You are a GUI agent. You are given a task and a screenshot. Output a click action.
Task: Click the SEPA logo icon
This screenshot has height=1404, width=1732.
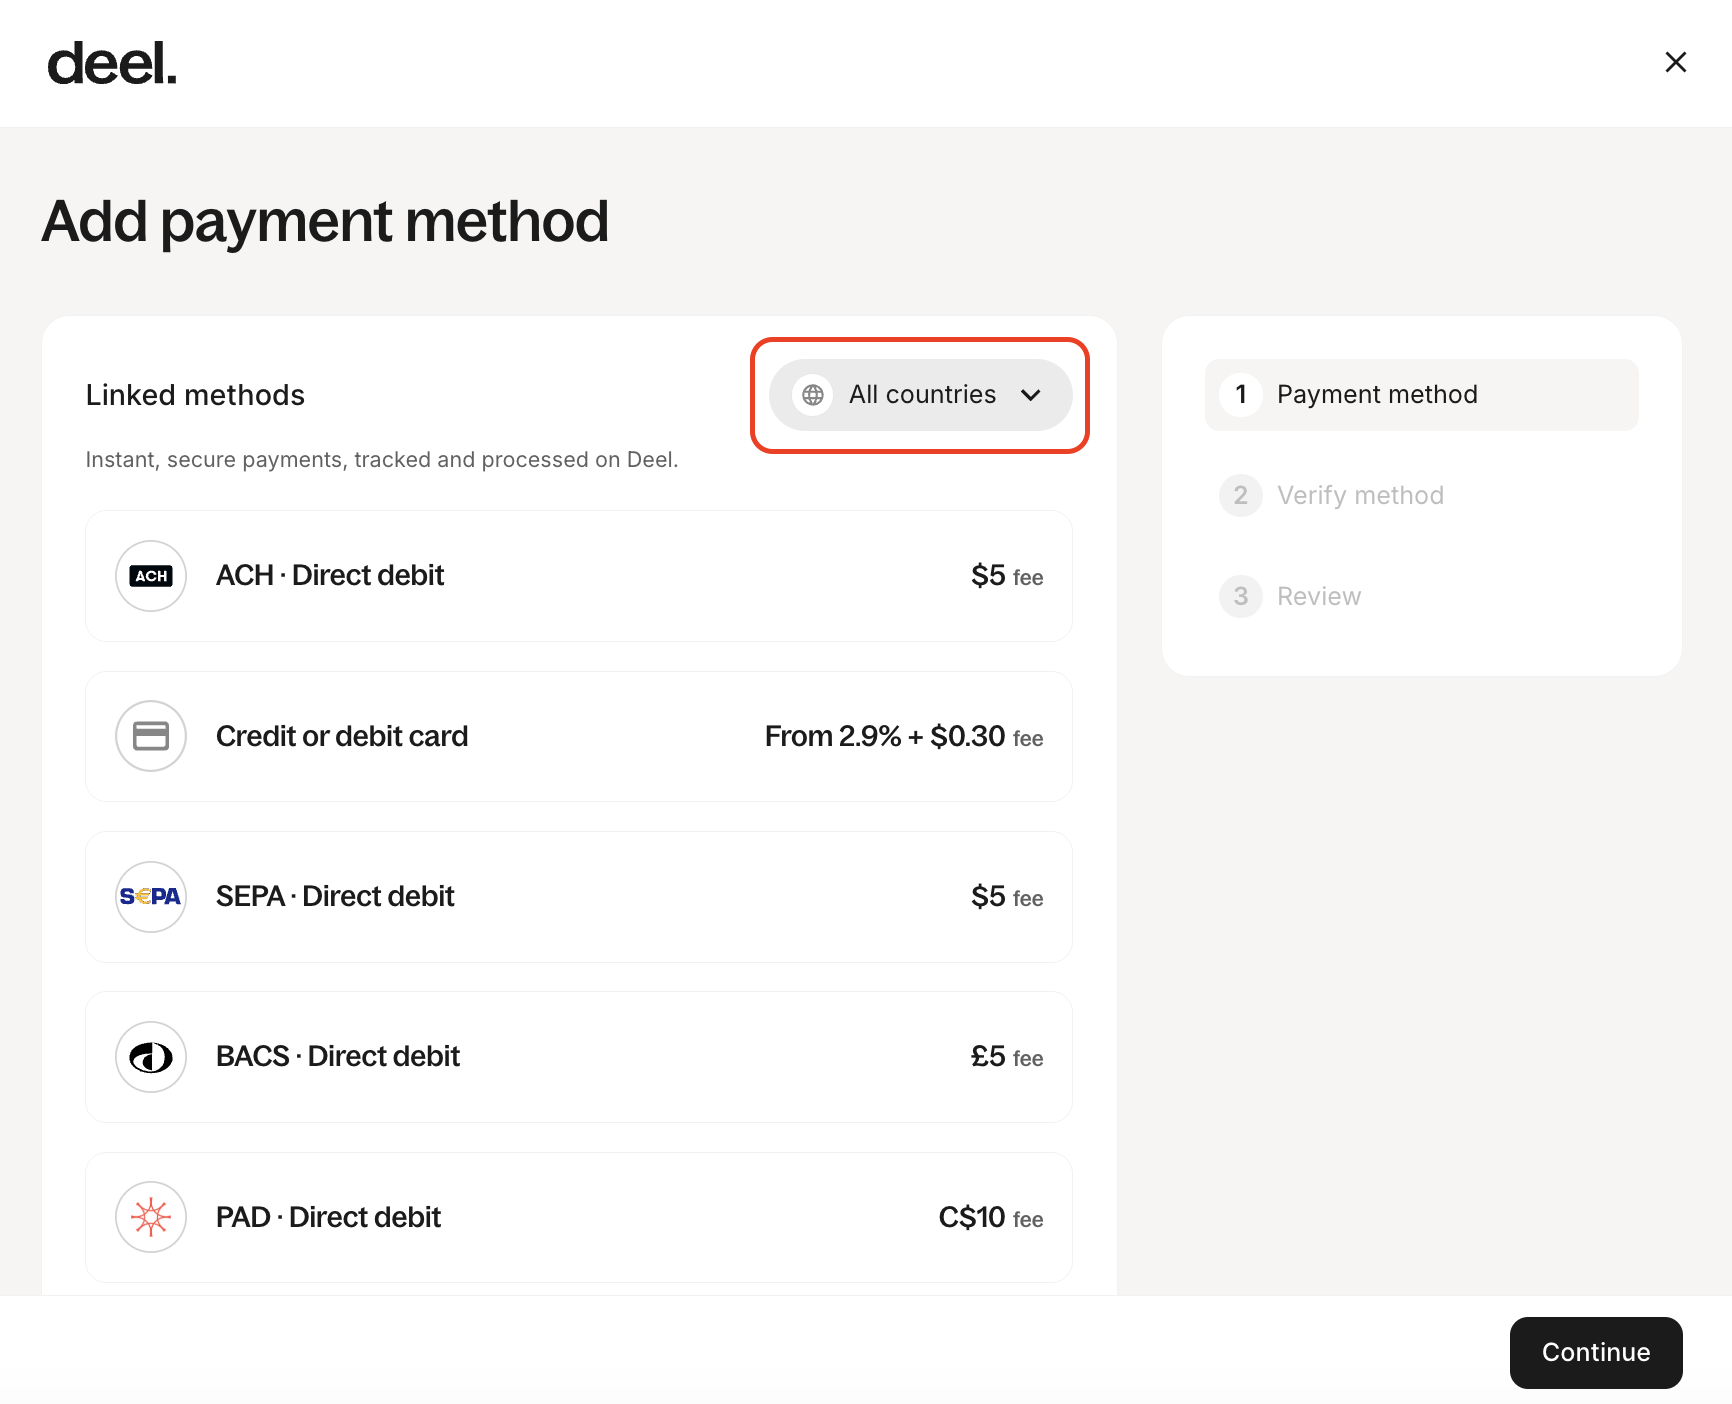pos(151,897)
